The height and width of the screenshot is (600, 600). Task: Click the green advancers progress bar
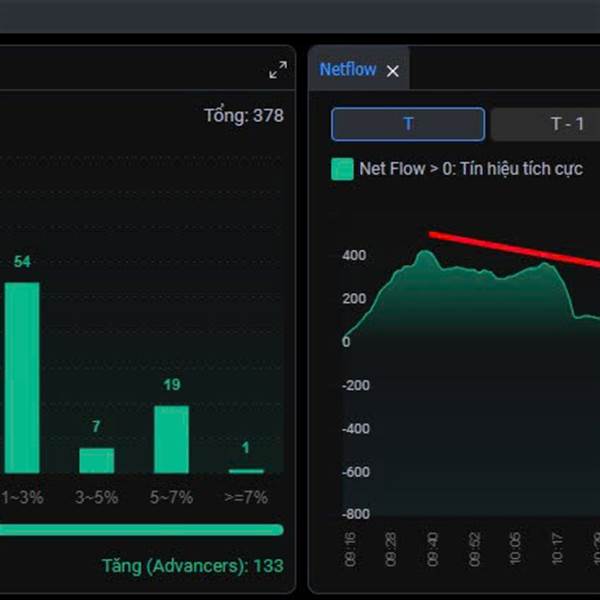(x=142, y=530)
